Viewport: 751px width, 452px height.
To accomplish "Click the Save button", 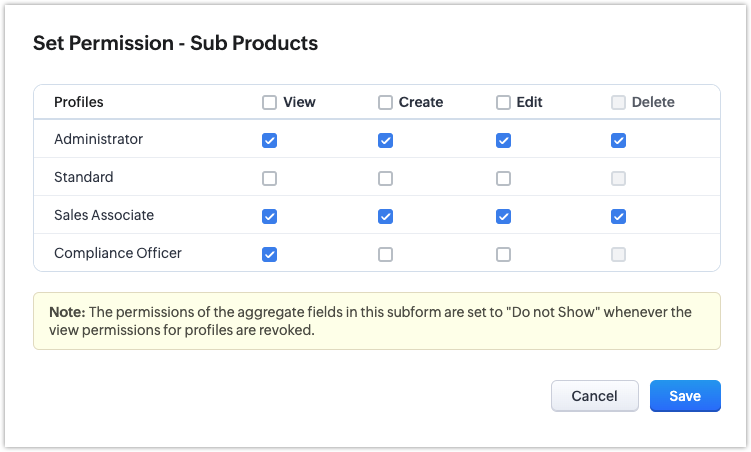I will (685, 396).
